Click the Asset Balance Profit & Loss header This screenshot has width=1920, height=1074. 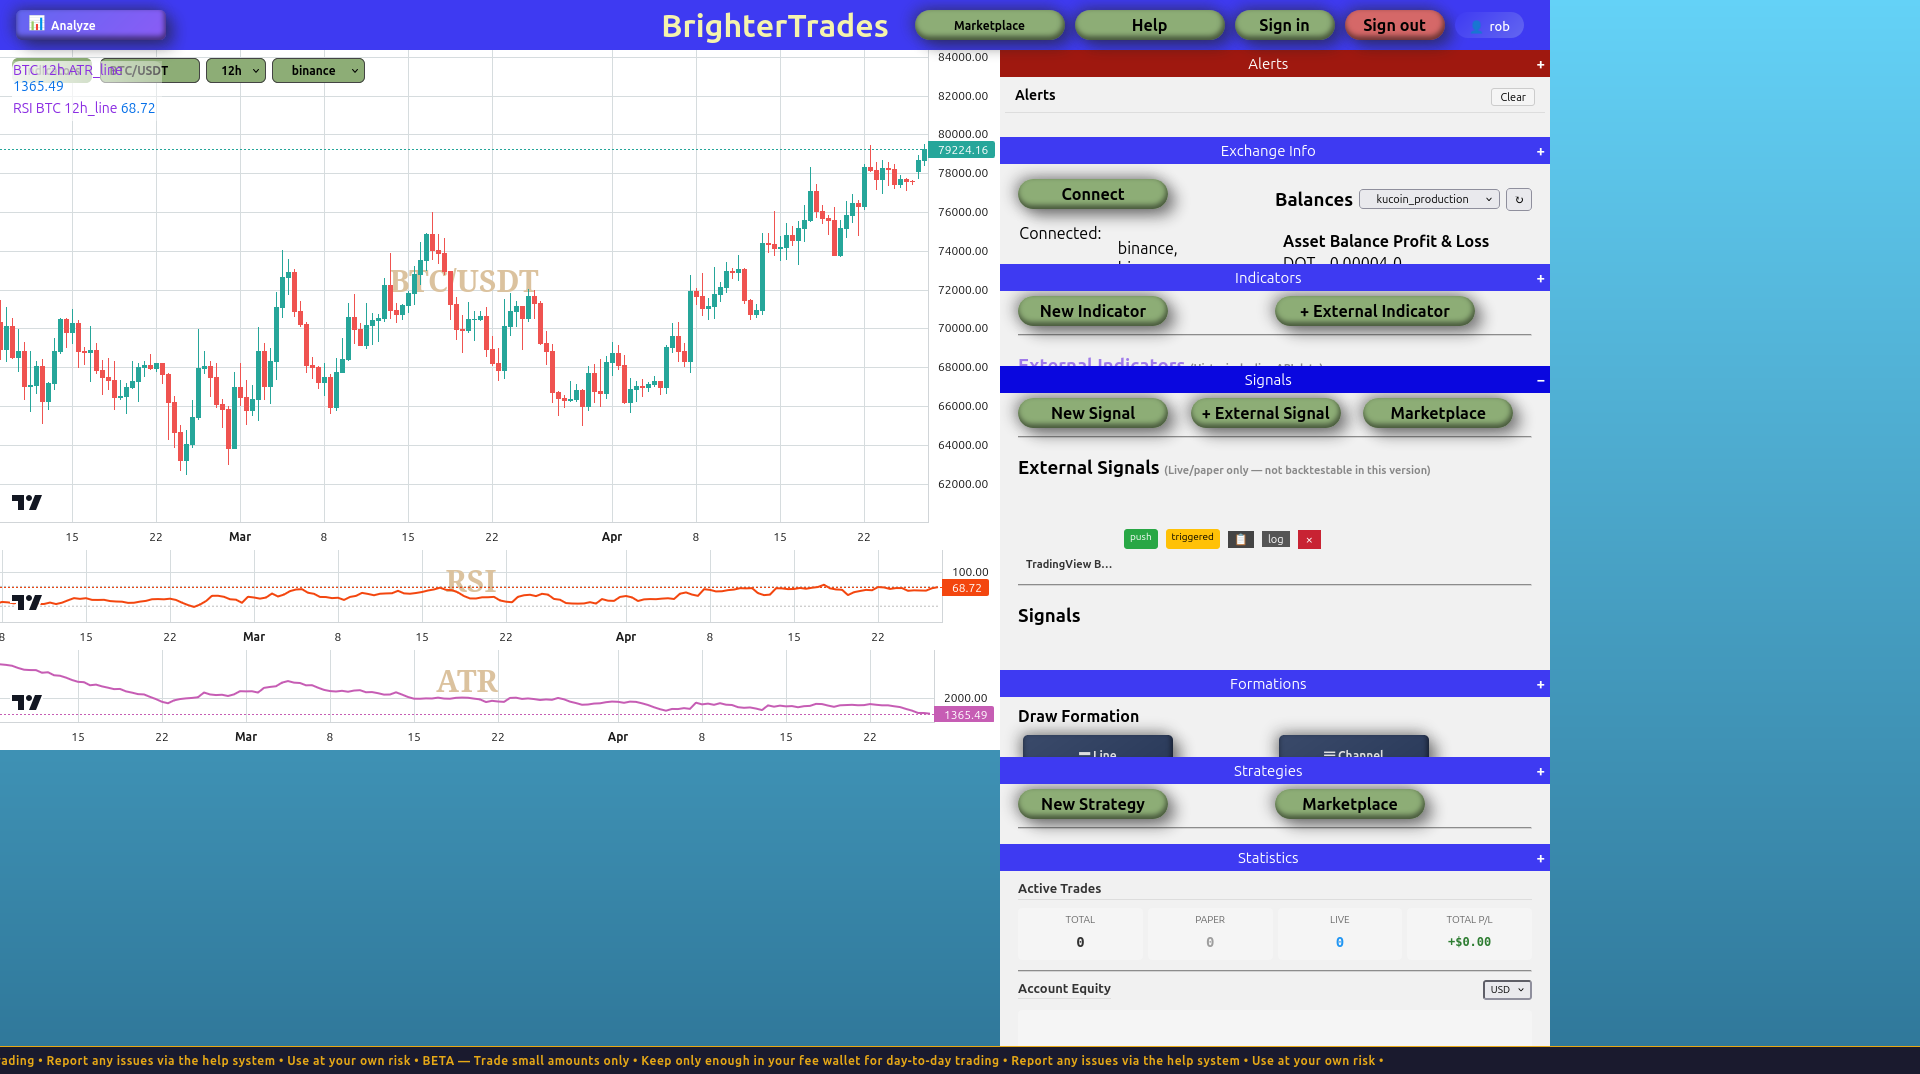(x=1386, y=241)
